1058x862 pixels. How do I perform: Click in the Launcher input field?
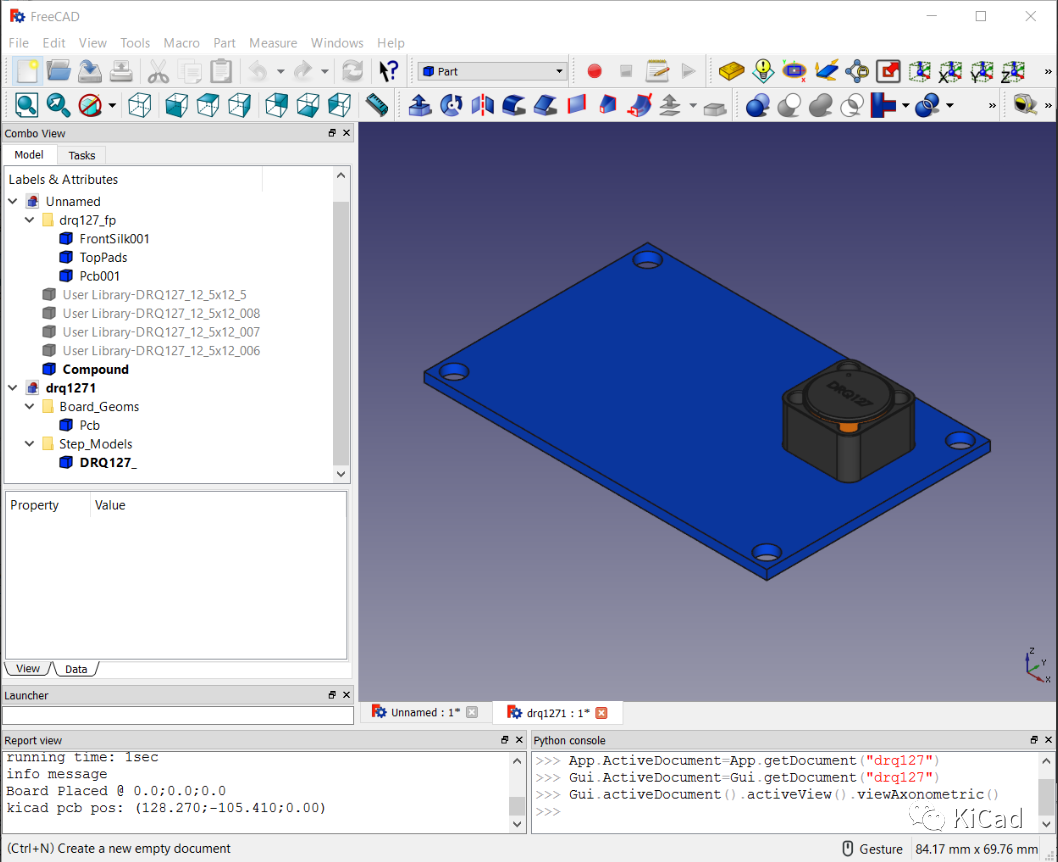pyautogui.click(x=178, y=715)
